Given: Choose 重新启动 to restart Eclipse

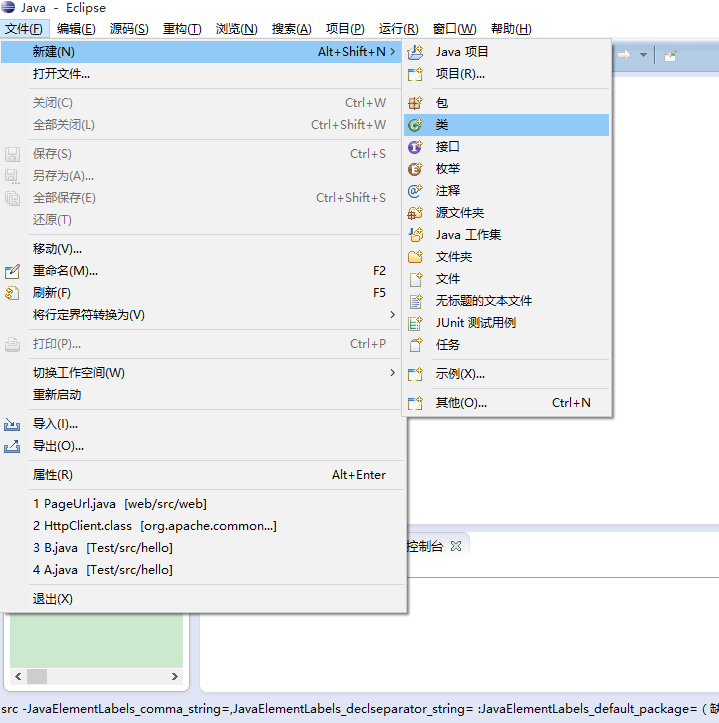Looking at the screenshot, I should (202, 395).
